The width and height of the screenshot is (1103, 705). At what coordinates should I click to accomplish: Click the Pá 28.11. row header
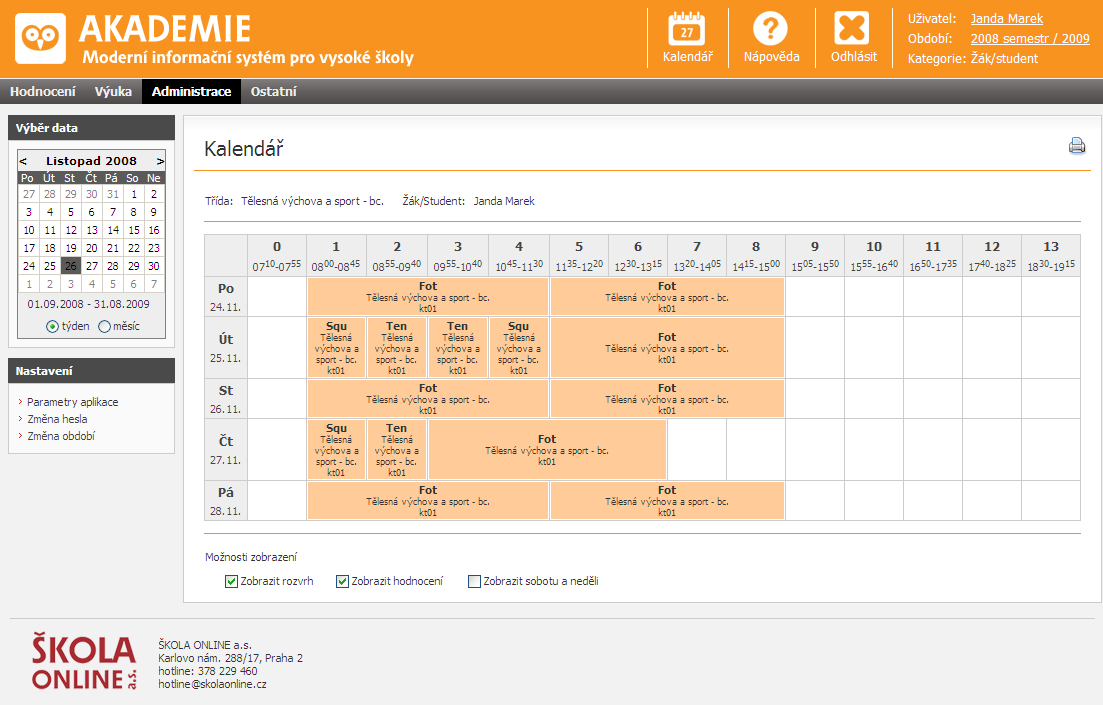226,500
